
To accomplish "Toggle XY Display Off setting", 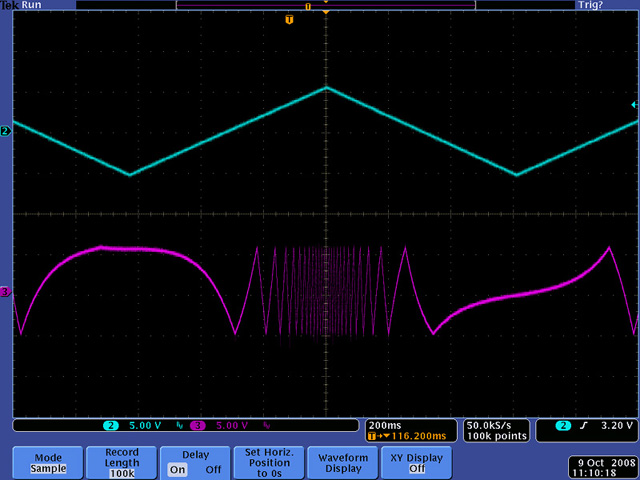I will click(x=416, y=461).
